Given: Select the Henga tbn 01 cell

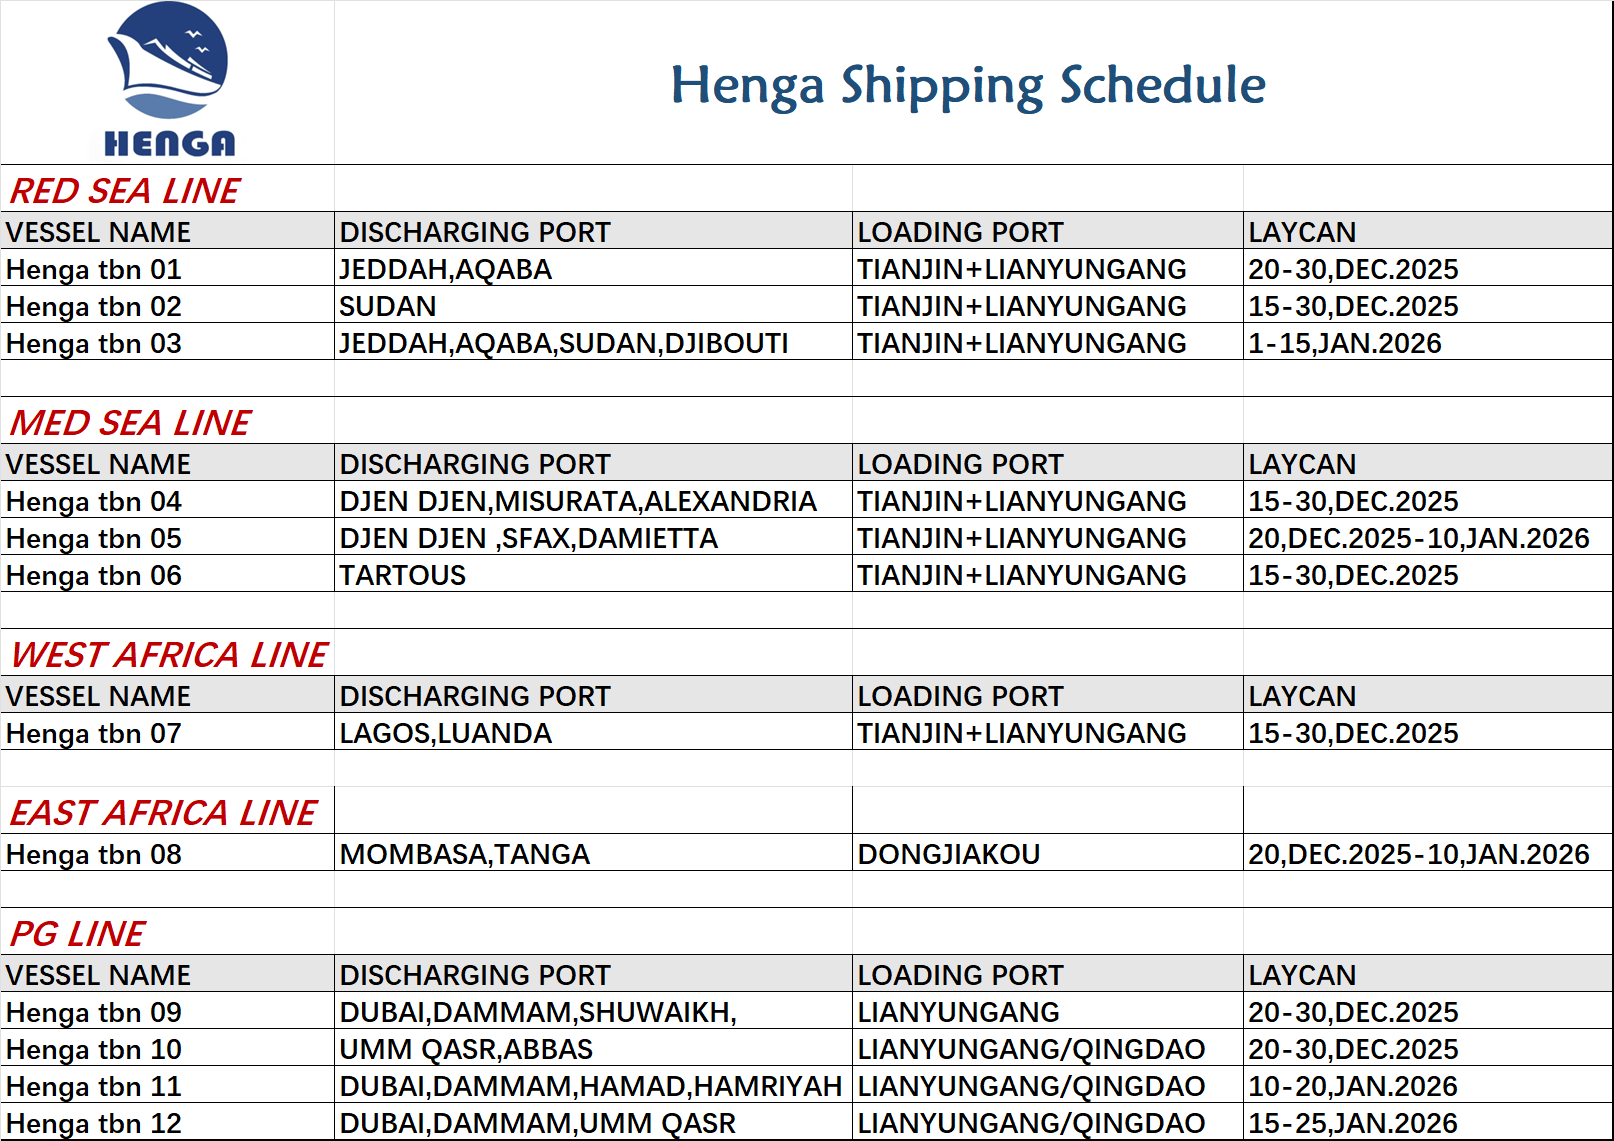Looking at the screenshot, I should 94,270.
